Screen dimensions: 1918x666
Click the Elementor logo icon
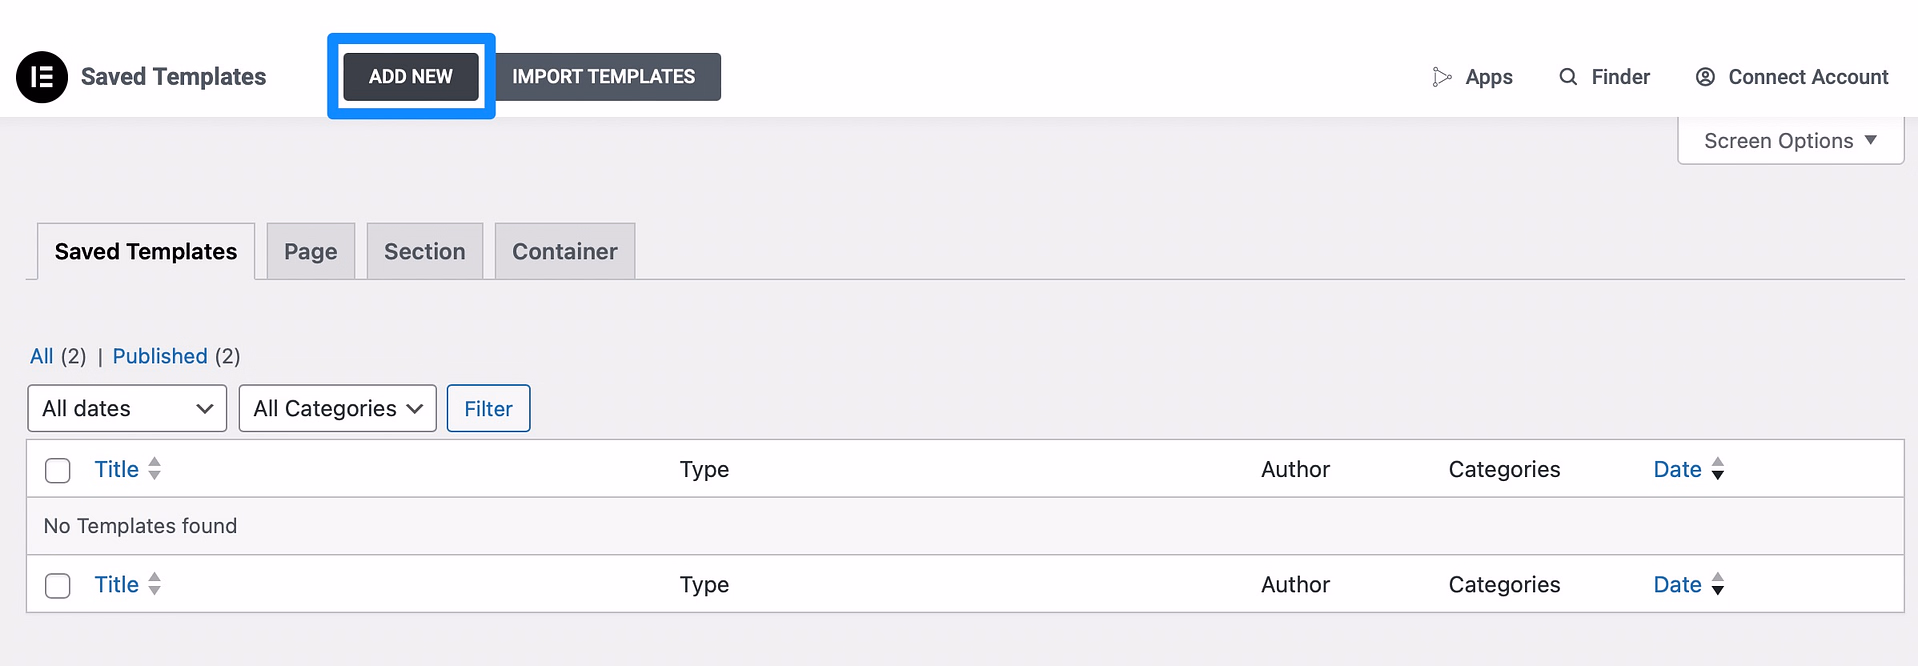[x=41, y=77]
